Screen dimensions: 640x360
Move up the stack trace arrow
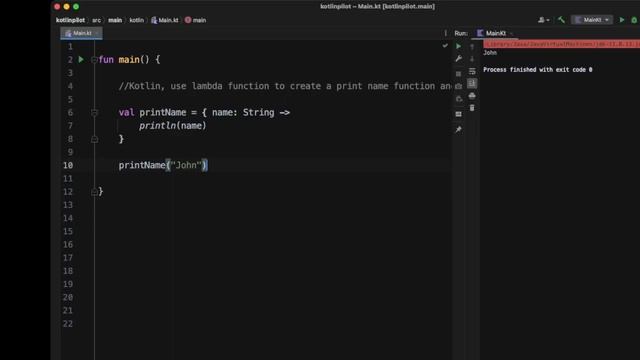click(472, 47)
